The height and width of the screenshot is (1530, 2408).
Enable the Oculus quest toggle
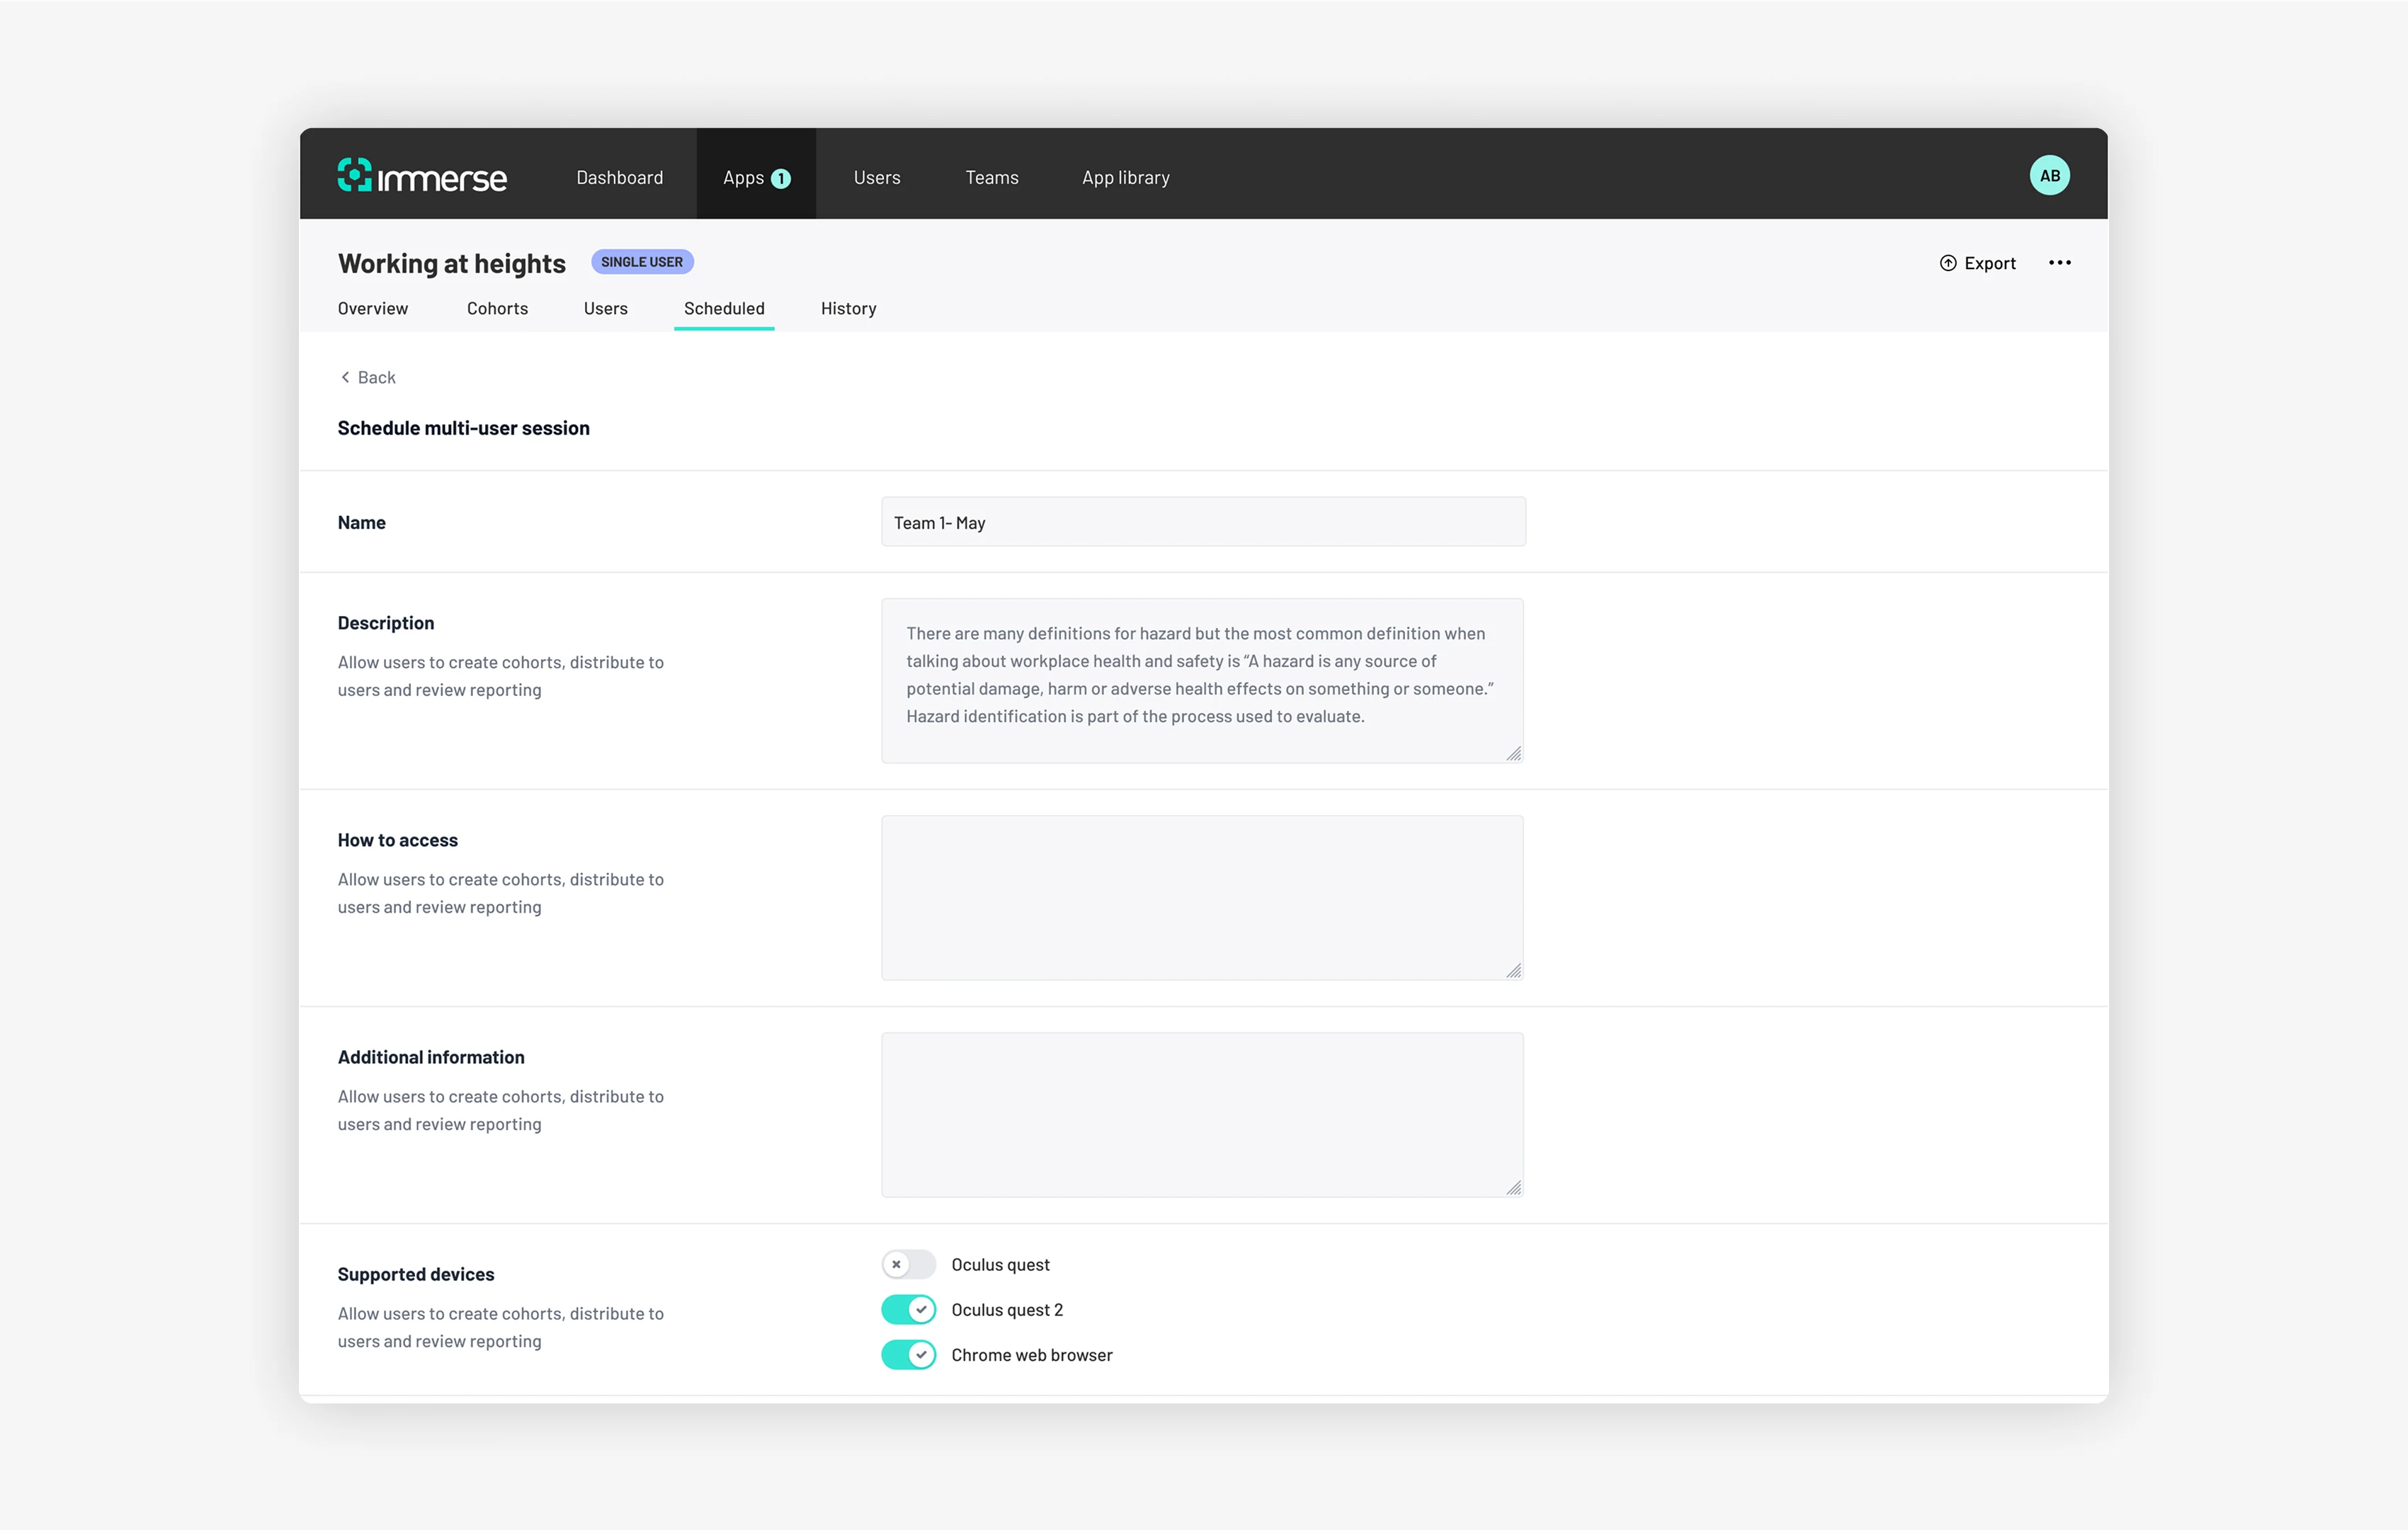[x=908, y=1265]
